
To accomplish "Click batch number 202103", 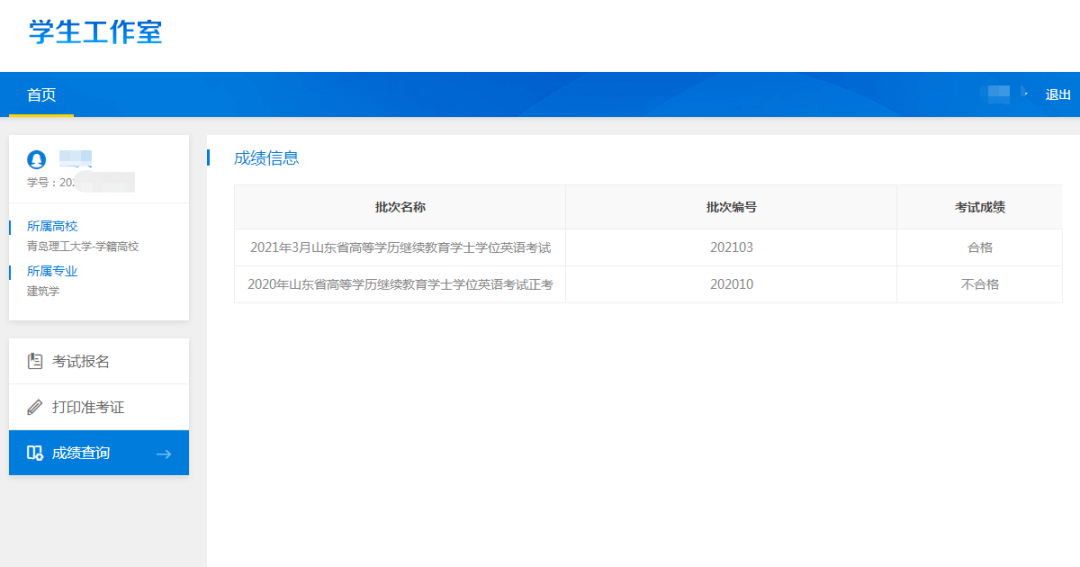I will click(x=731, y=247).
